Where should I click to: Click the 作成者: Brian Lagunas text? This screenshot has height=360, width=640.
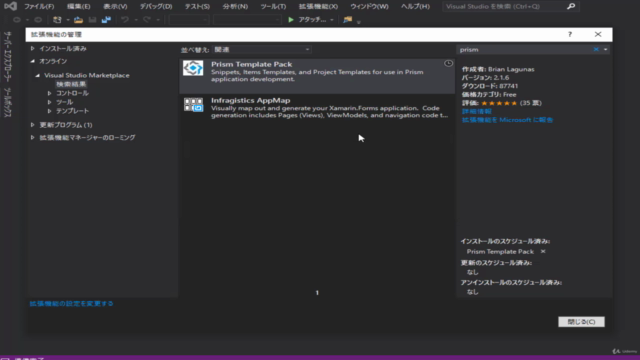(498, 69)
